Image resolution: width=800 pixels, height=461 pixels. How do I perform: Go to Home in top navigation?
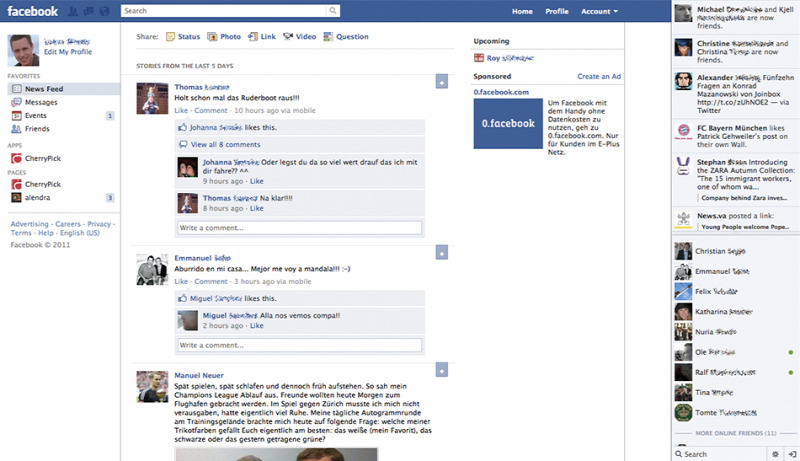pyautogui.click(x=522, y=11)
